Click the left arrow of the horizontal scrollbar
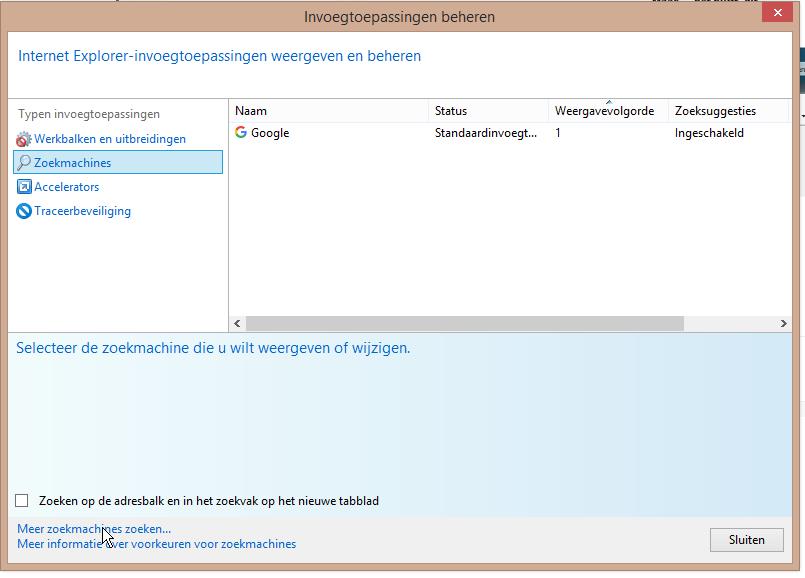The height and width of the screenshot is (578, 805). (x=238, y=324)
